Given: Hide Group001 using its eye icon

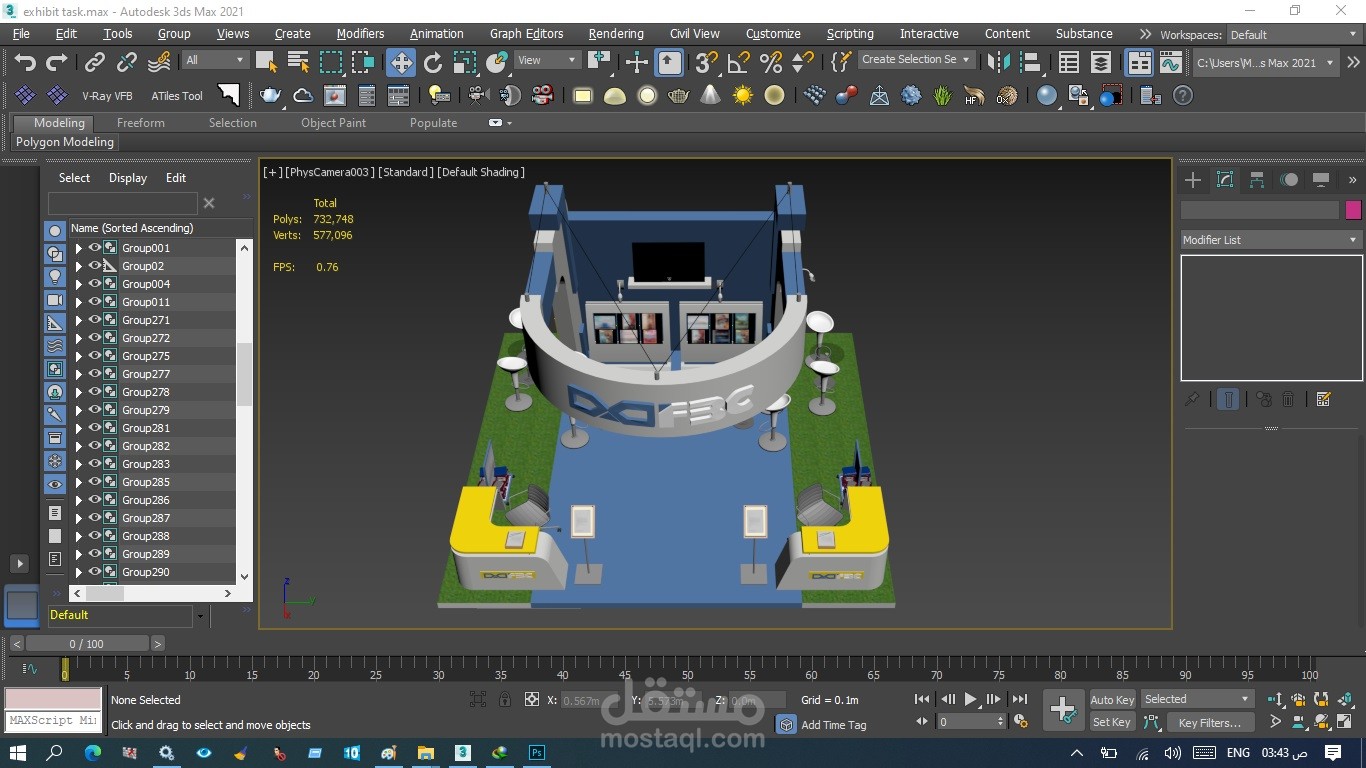Looking at the screenshot, I should [95, 248].
